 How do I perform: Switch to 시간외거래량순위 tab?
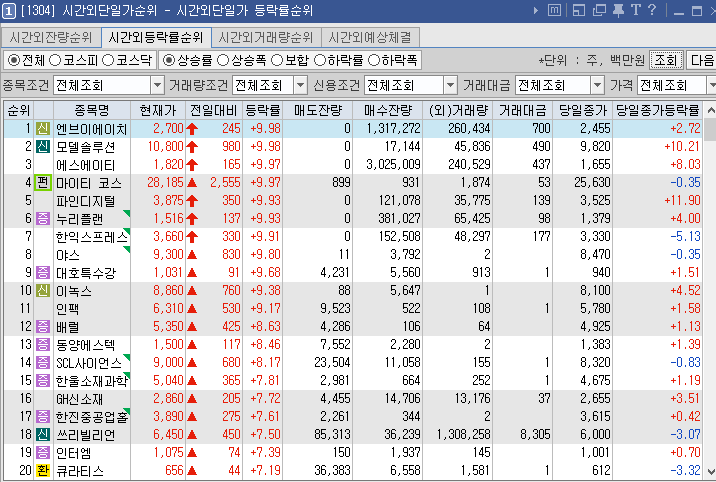[x=266, y=37]
